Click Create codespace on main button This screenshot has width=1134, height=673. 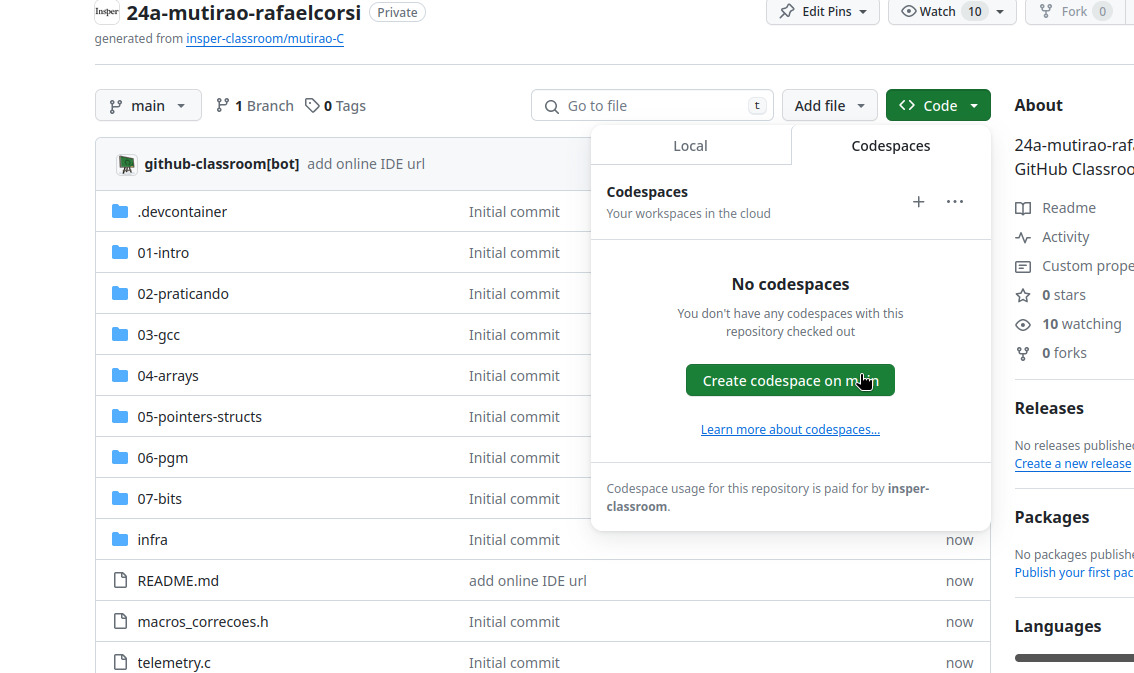click(790, 380)
